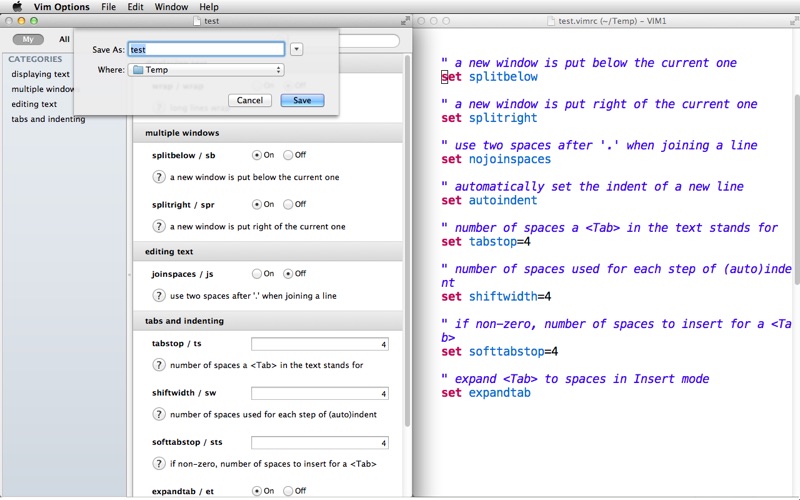Click 'set splitright' line in VIM window
This screenshot has height=500, width=800.
[489, 118]
